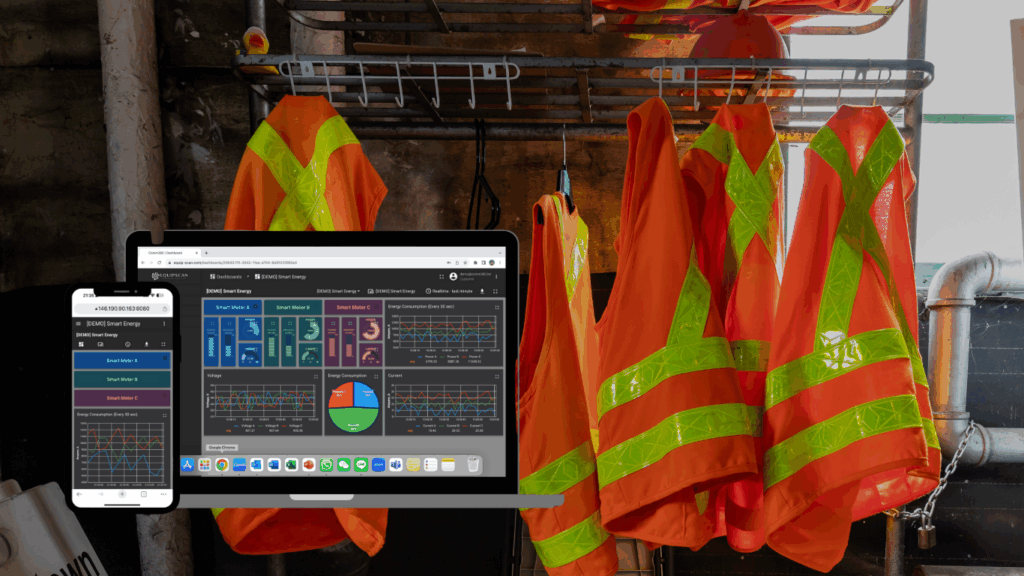The height and width of the screenshot is (576, 1024).
Task: Click the user profile avatar icon
Action: click(x=453, y=276)
